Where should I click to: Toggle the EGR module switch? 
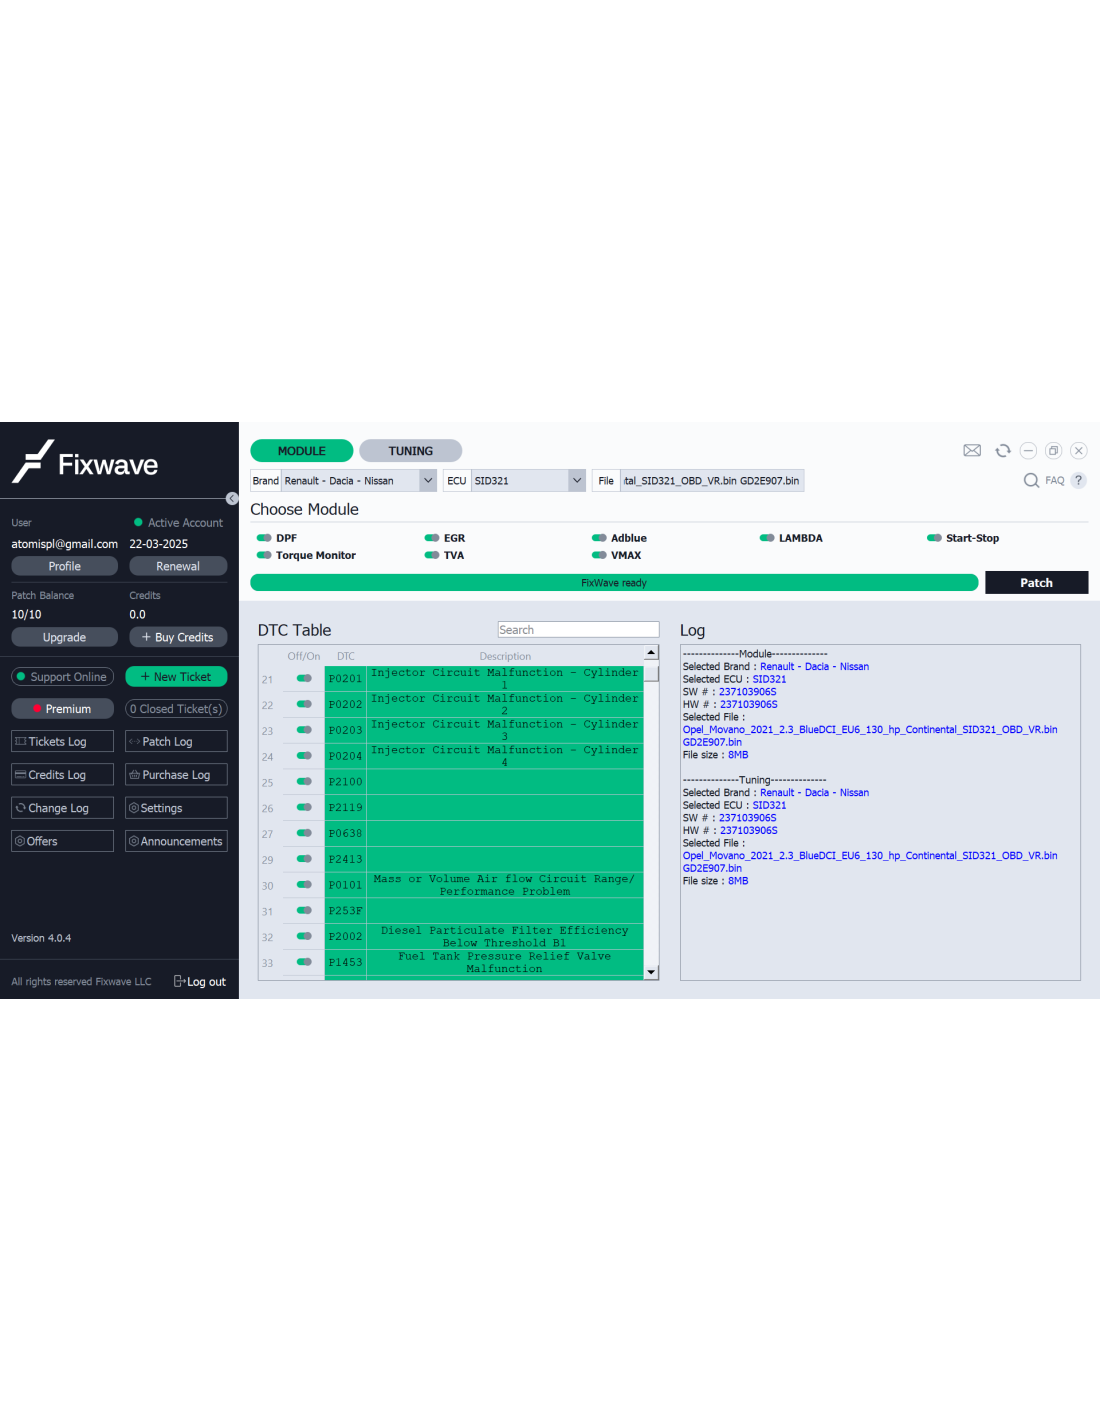click(432, 538)
